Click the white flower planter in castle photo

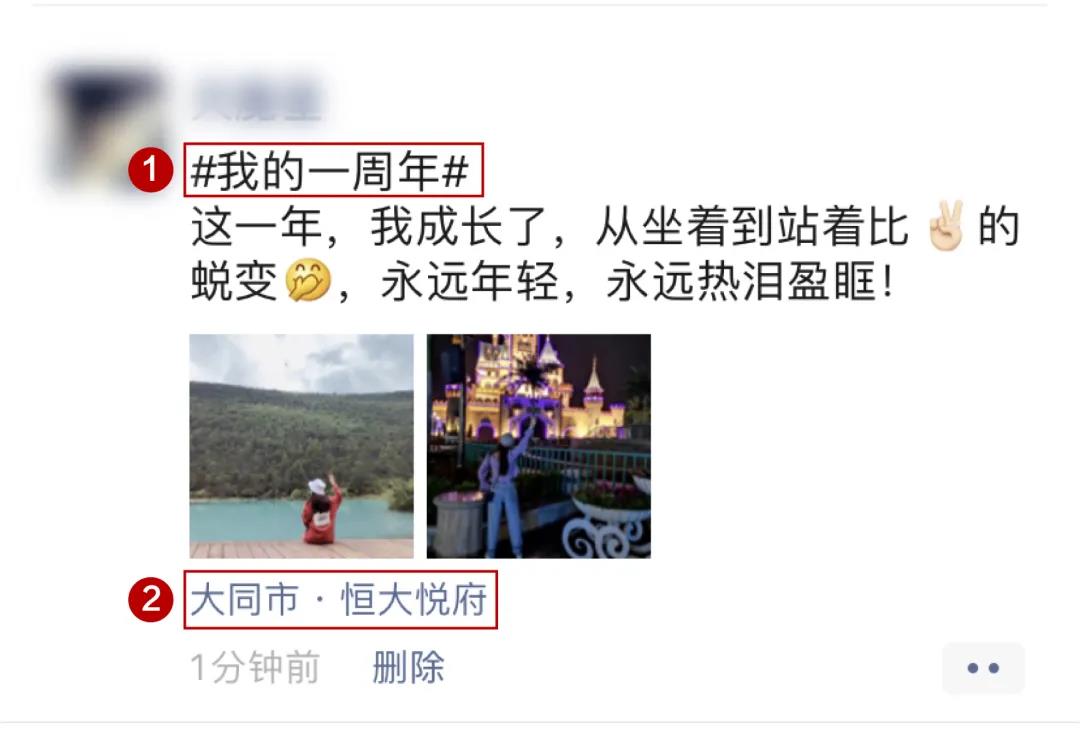coord(606,527)
